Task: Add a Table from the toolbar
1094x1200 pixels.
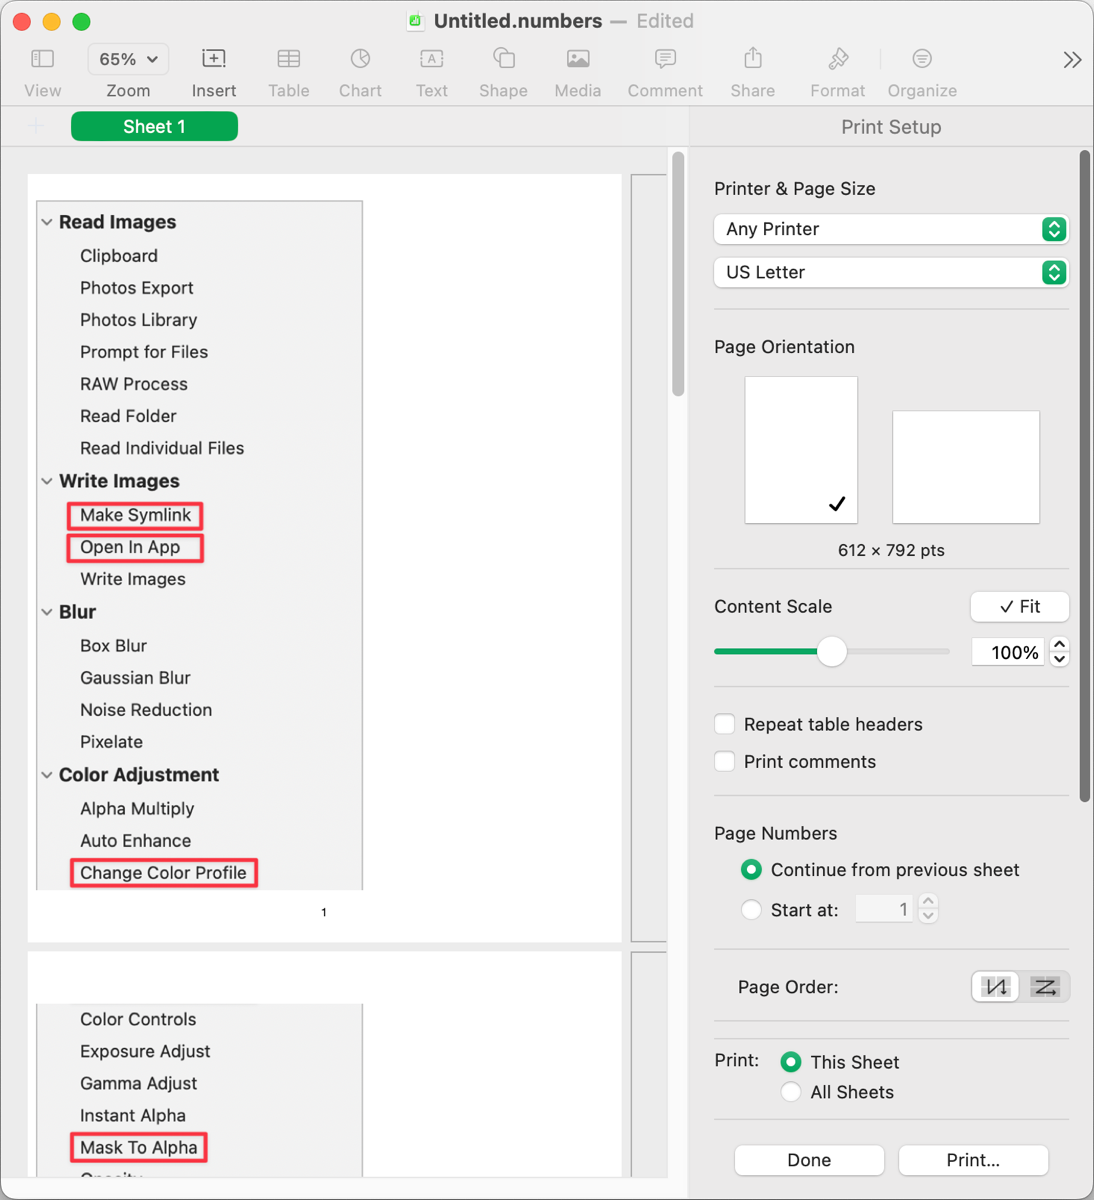Action: pyautogui.click(x=288, y=60)
